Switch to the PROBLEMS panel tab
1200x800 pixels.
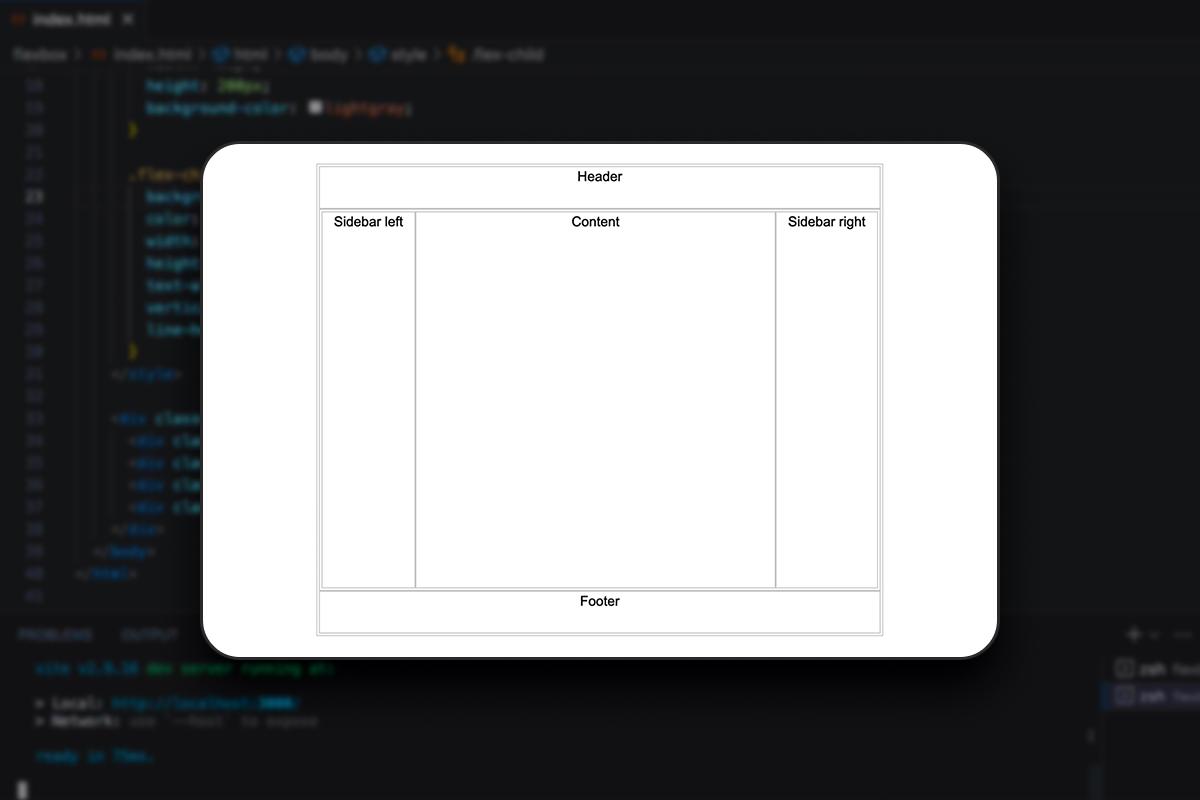pos(55,635)
